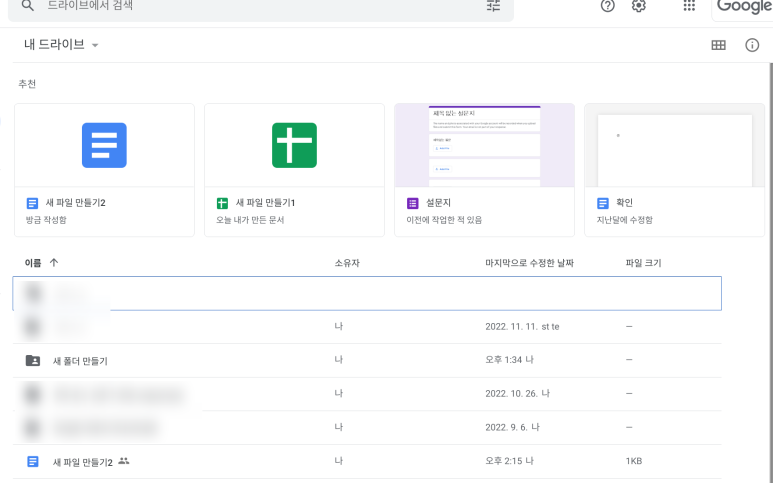The image size is (773, 483).
Task: Click the Docs icon beside 새 파일 만들기2 card title
Action: [33, 203]
